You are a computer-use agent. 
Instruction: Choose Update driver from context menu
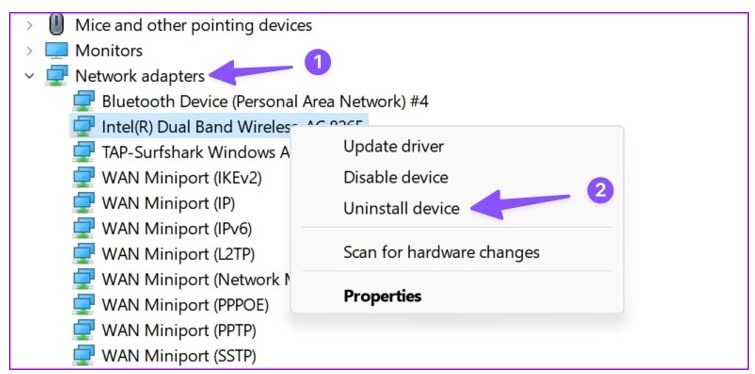tap(393, 146)
